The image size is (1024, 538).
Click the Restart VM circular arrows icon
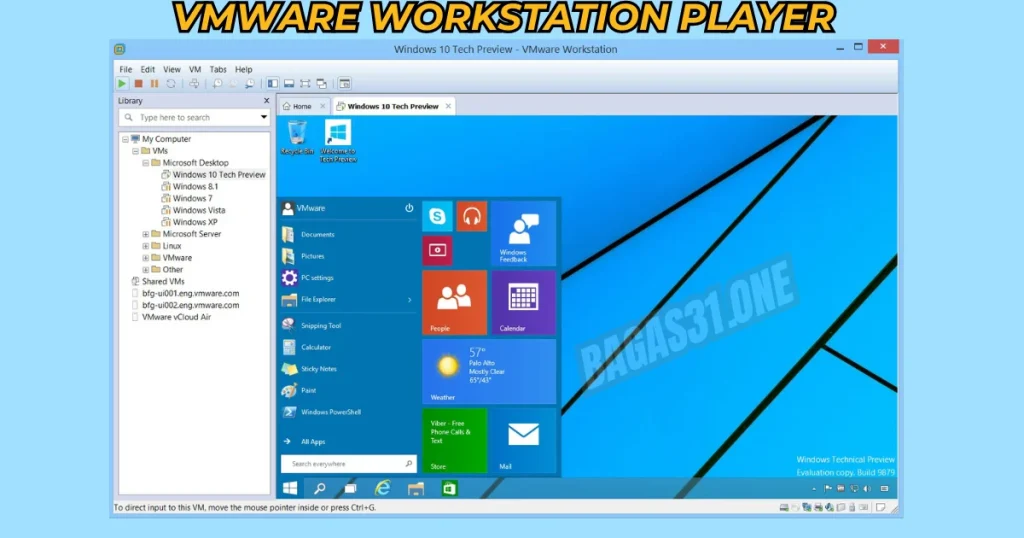pyautogui.click(x=170, y=84)
